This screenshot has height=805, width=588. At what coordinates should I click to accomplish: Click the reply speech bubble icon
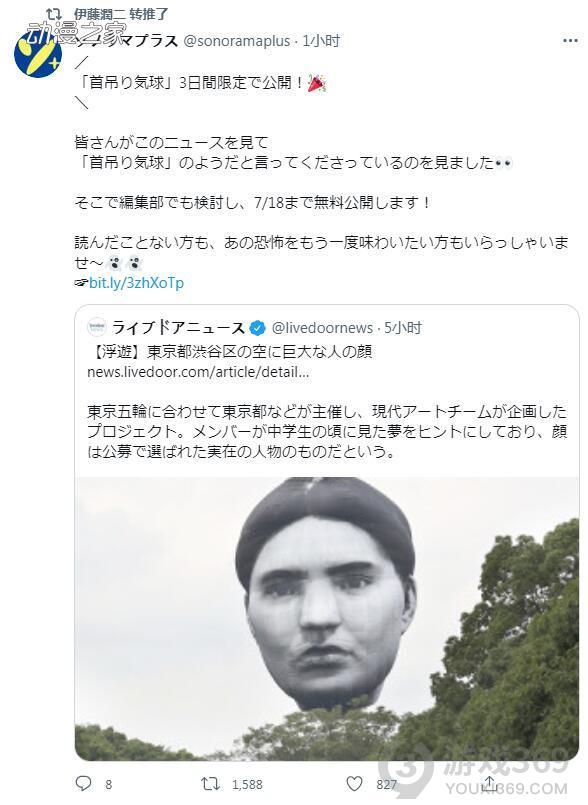click(x=83, y=783)
